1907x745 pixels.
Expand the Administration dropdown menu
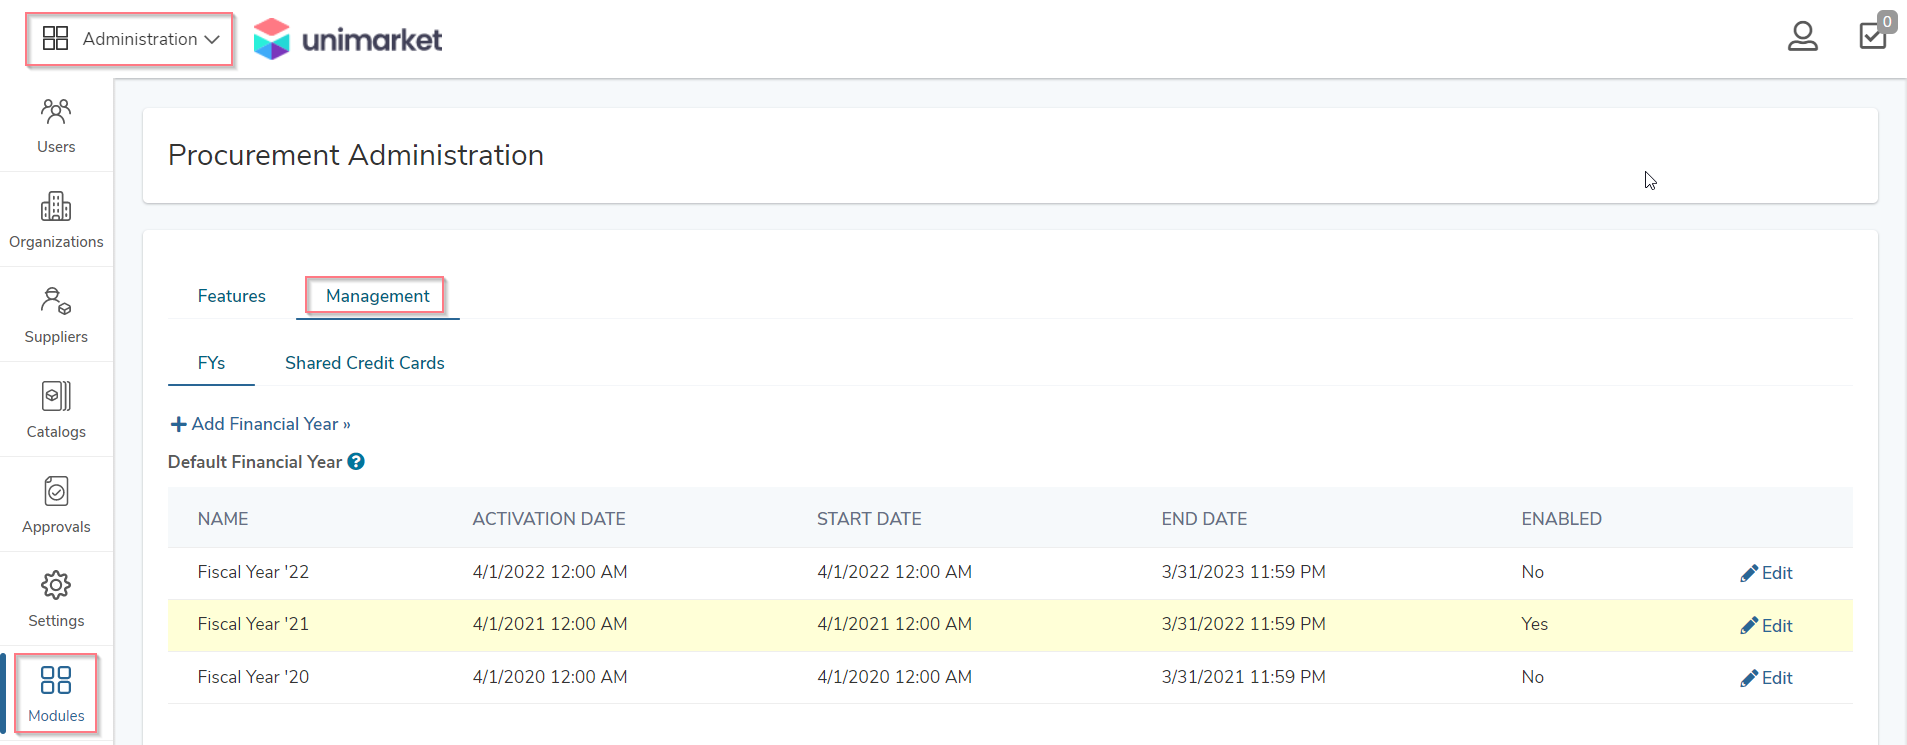[x=130, y=39]
